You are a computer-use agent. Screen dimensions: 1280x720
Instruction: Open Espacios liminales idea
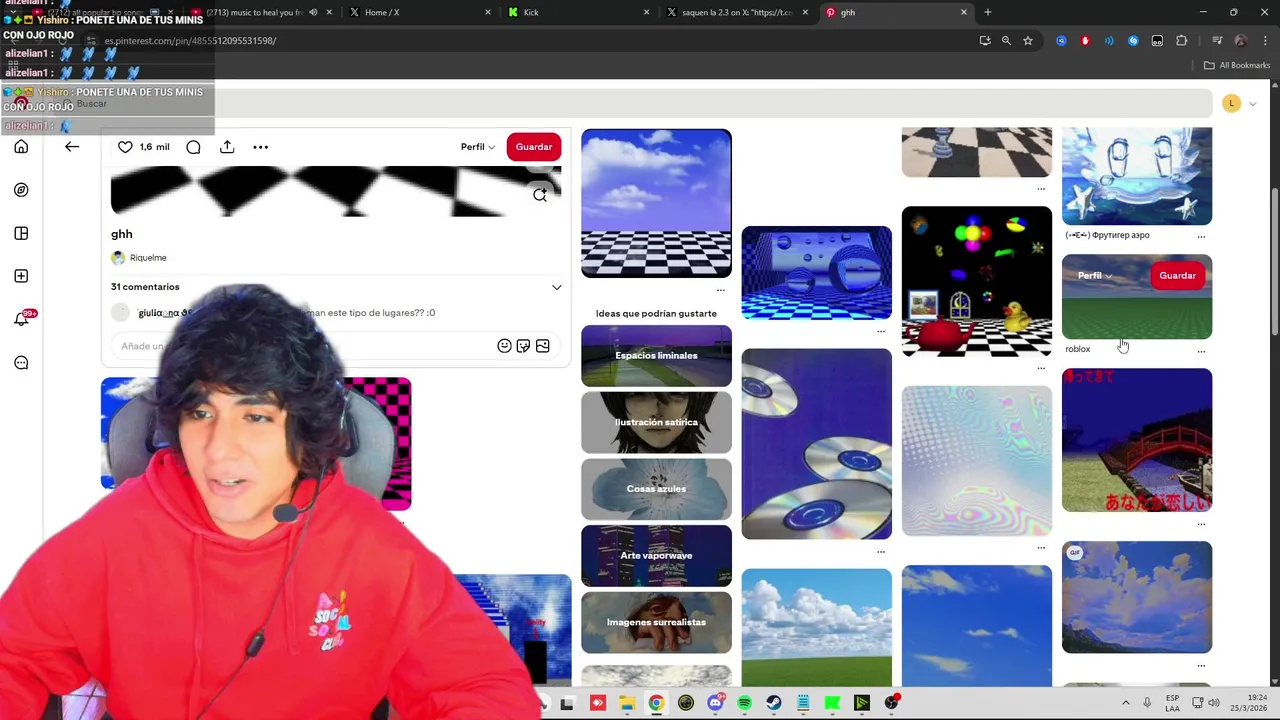656,356
